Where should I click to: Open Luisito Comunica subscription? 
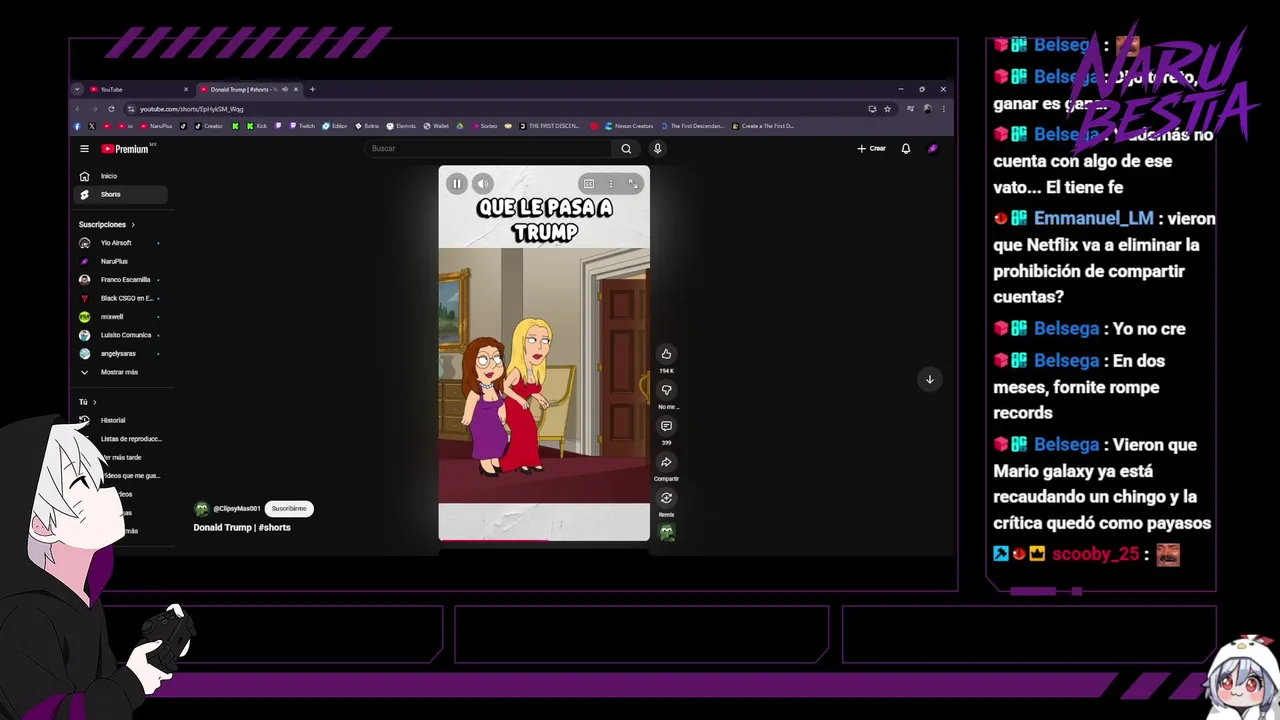[x=121, y=335]
